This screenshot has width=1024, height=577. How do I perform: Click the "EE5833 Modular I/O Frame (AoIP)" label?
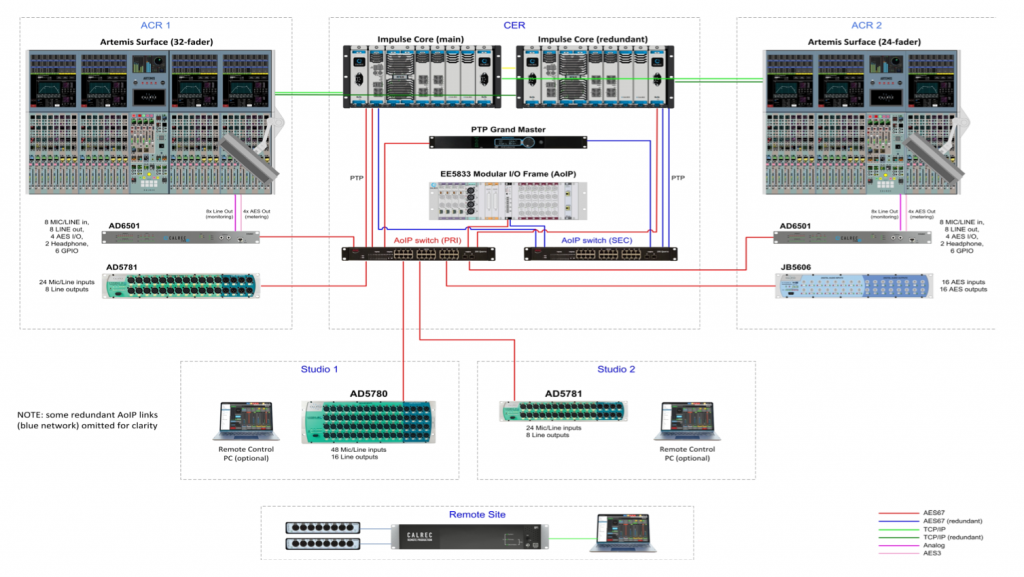(x=508, y=174)
